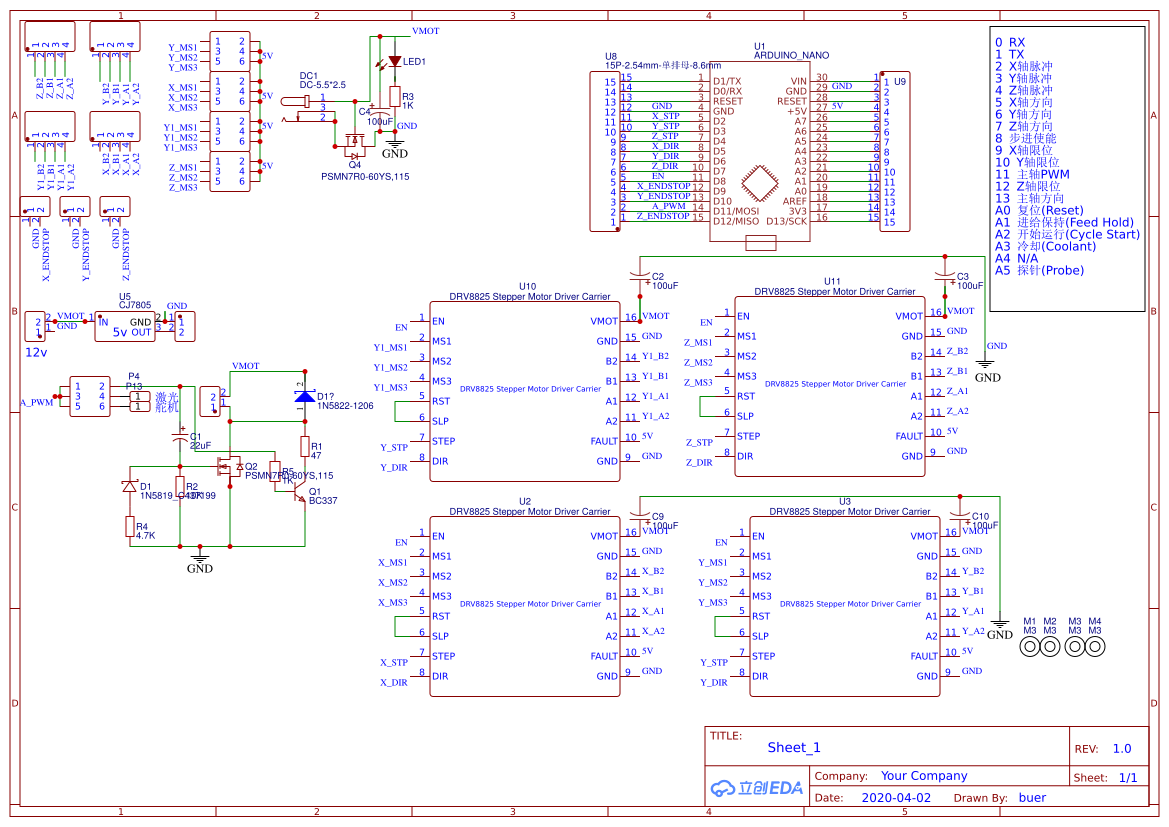The width and height of the screenshot is (1169, 827).
Task: Click the X_ENDSTOP connector label at left
Action: click(46, 255)
